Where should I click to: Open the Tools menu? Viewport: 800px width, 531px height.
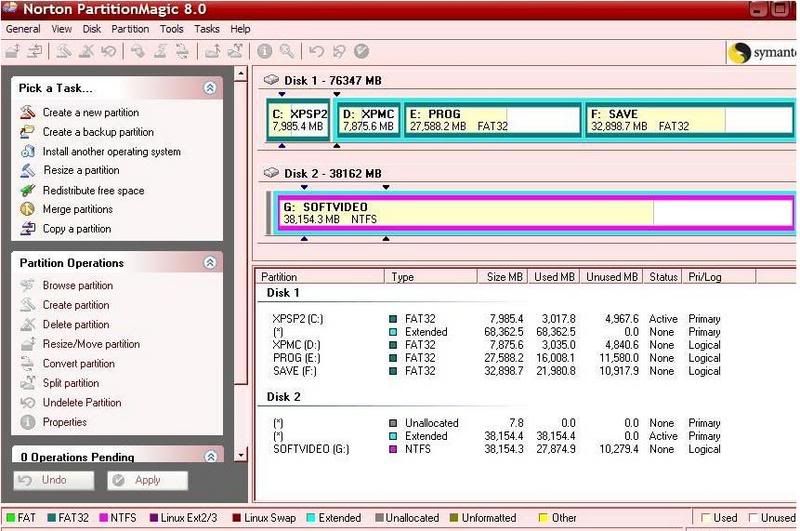pos(171,29)
